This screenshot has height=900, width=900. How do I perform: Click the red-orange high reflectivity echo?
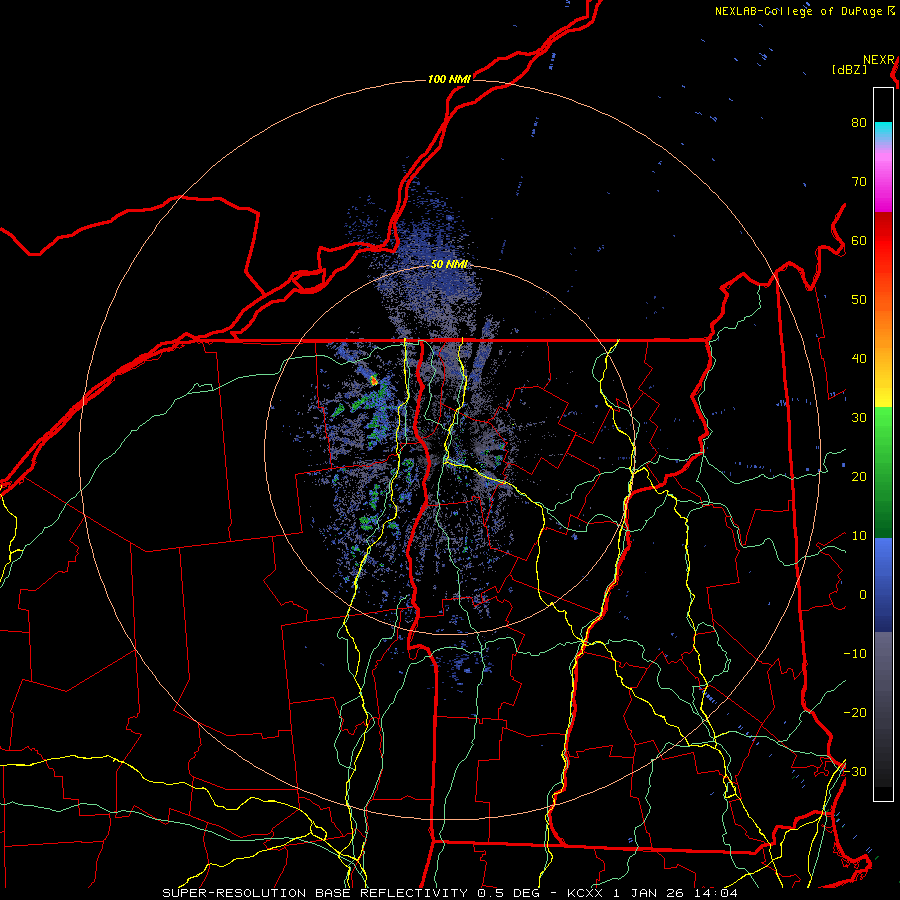pyautogui.click(x=374, y=380)
